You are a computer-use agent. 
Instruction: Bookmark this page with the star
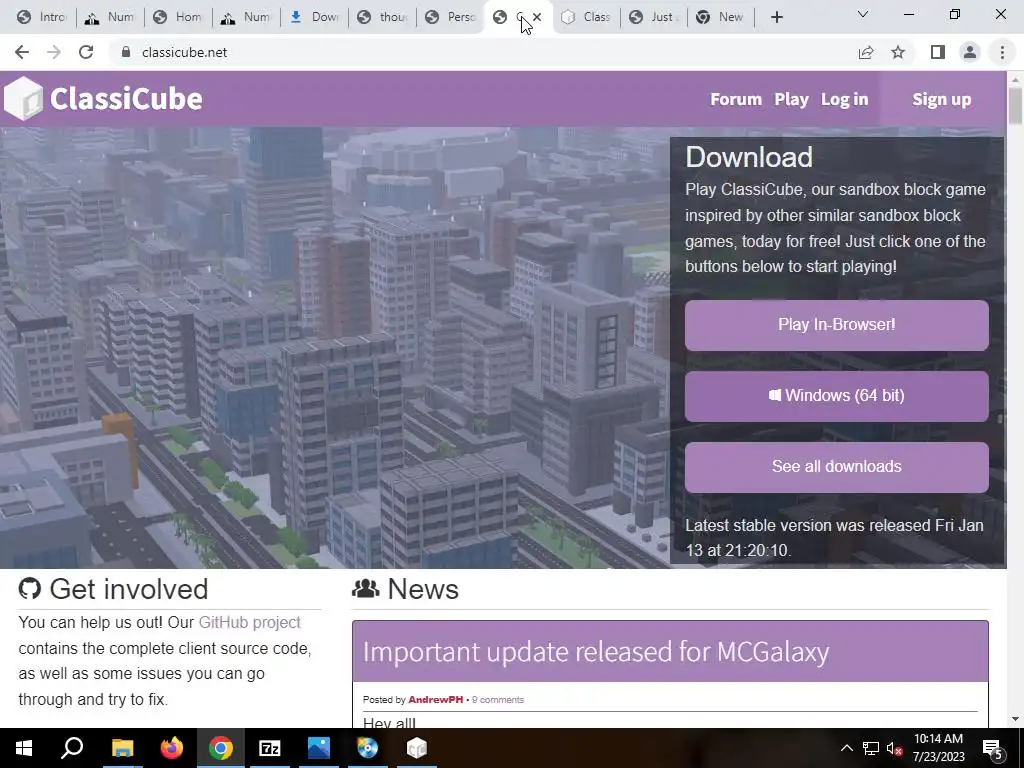(898, 52)
